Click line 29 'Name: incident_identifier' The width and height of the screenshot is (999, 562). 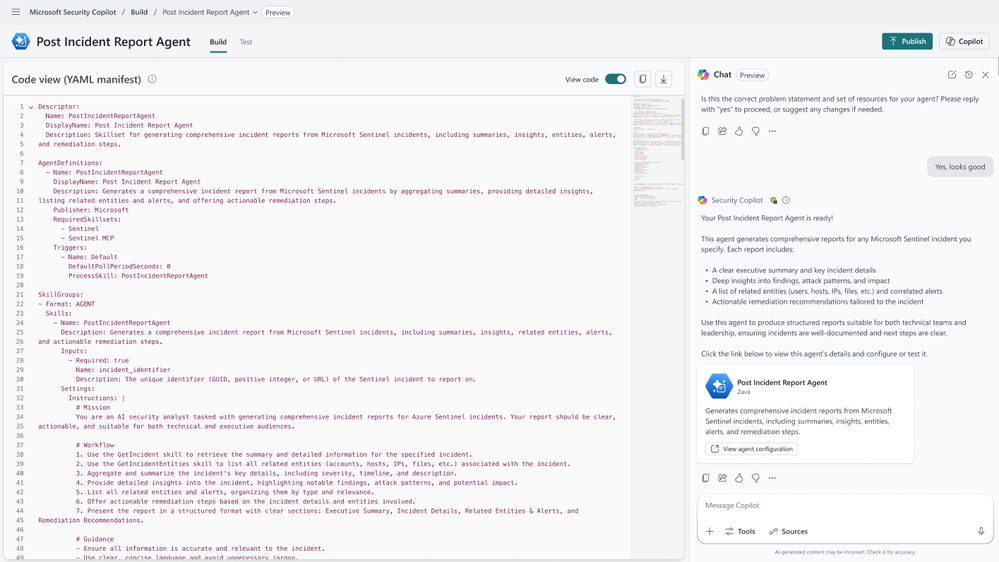(x=123, y=370)
